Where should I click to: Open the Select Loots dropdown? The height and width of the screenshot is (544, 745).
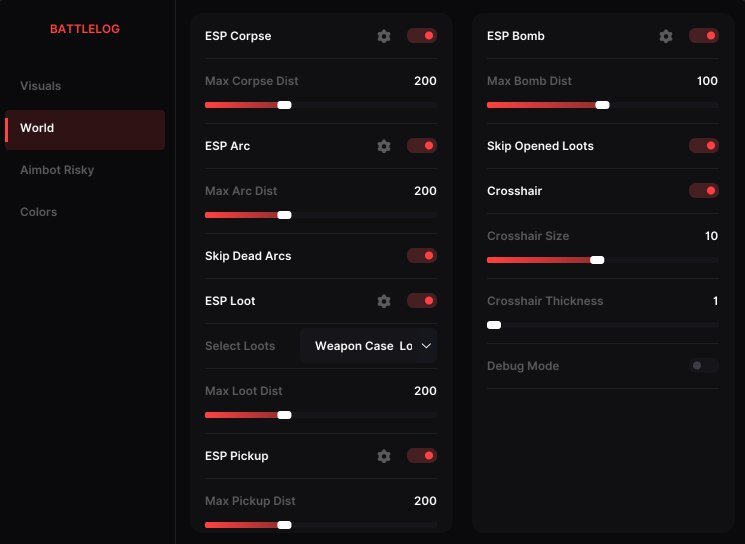pos(368,346)
